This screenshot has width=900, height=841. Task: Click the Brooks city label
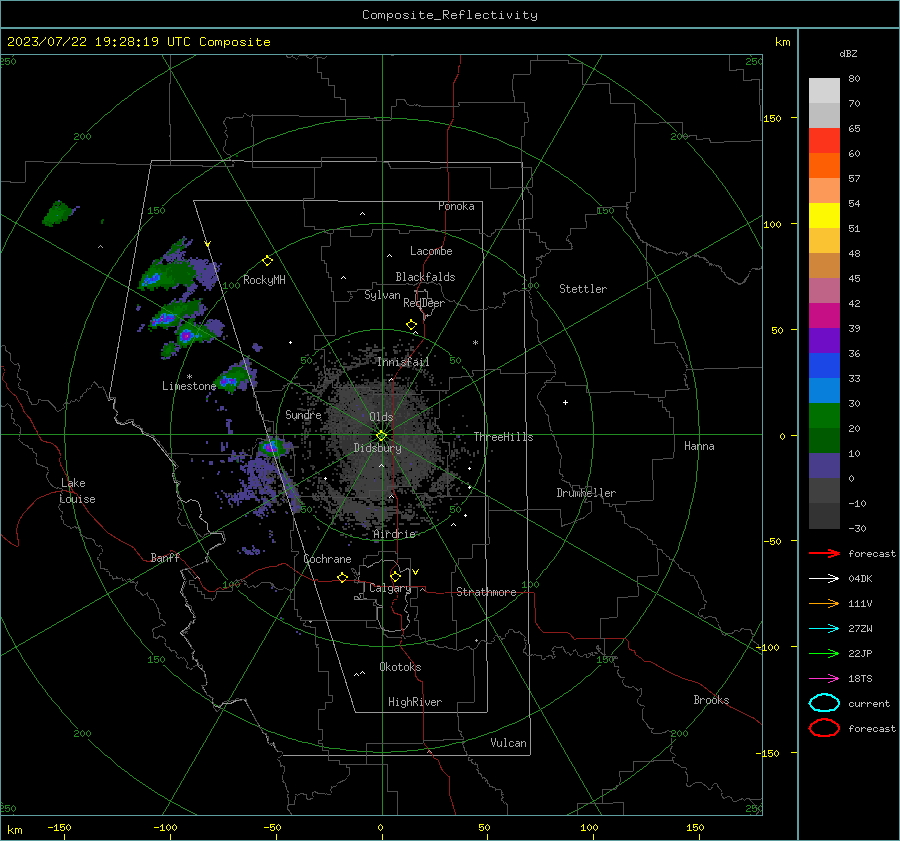click(x=711, y=700)
